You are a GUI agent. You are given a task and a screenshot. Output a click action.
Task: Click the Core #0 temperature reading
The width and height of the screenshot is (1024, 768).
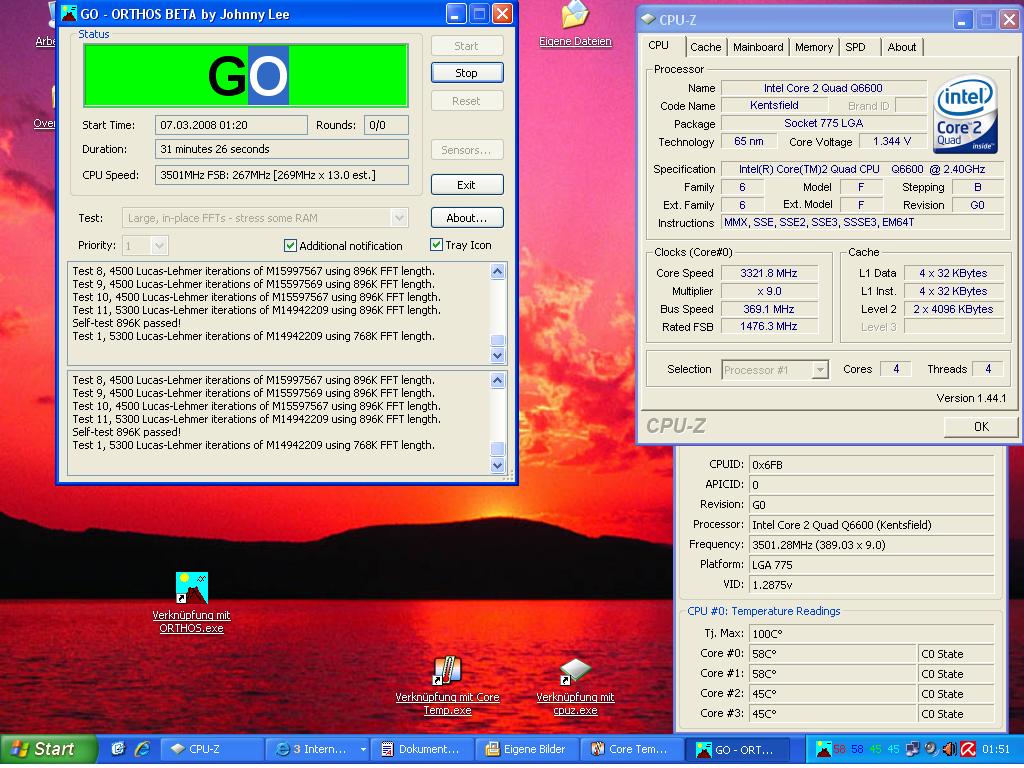pos(833,654)
